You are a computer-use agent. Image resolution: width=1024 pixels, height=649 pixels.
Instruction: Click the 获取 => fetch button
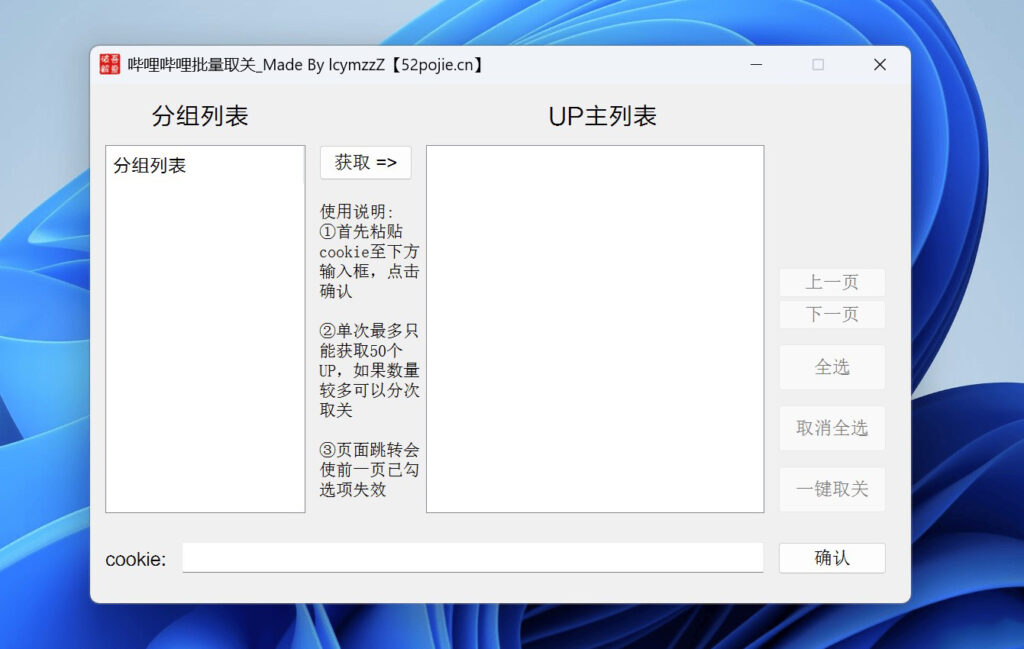[x=365, y=162]
